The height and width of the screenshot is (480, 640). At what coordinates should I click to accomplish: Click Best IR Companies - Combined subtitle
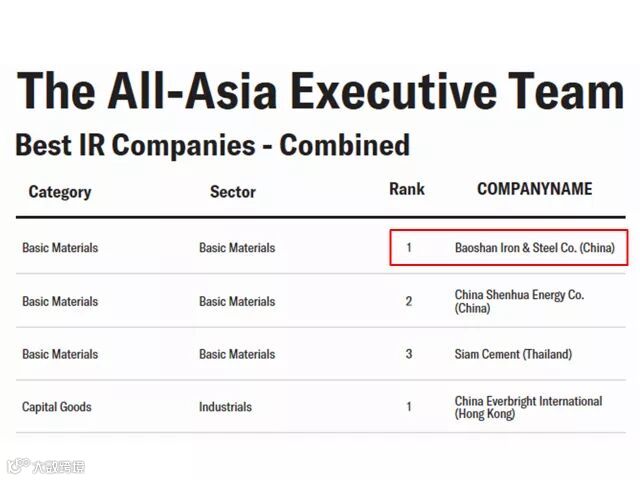212,145
